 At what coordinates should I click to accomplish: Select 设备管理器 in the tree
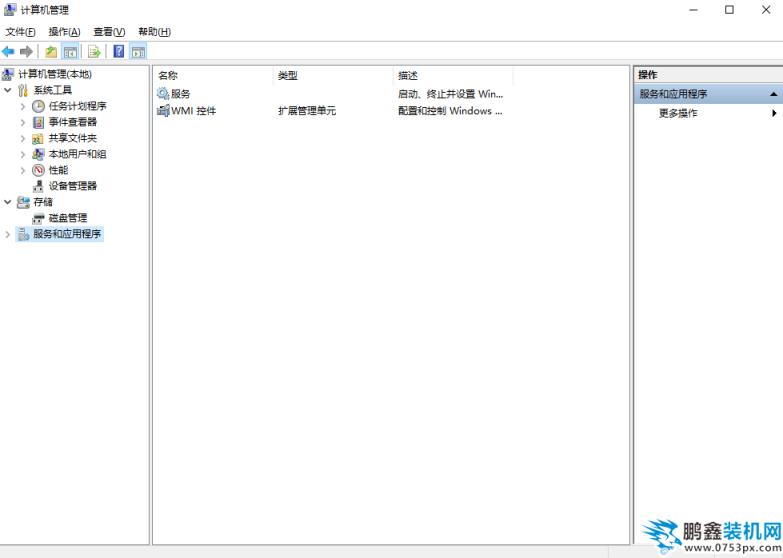pyautogui.click(x=73, y=186)
